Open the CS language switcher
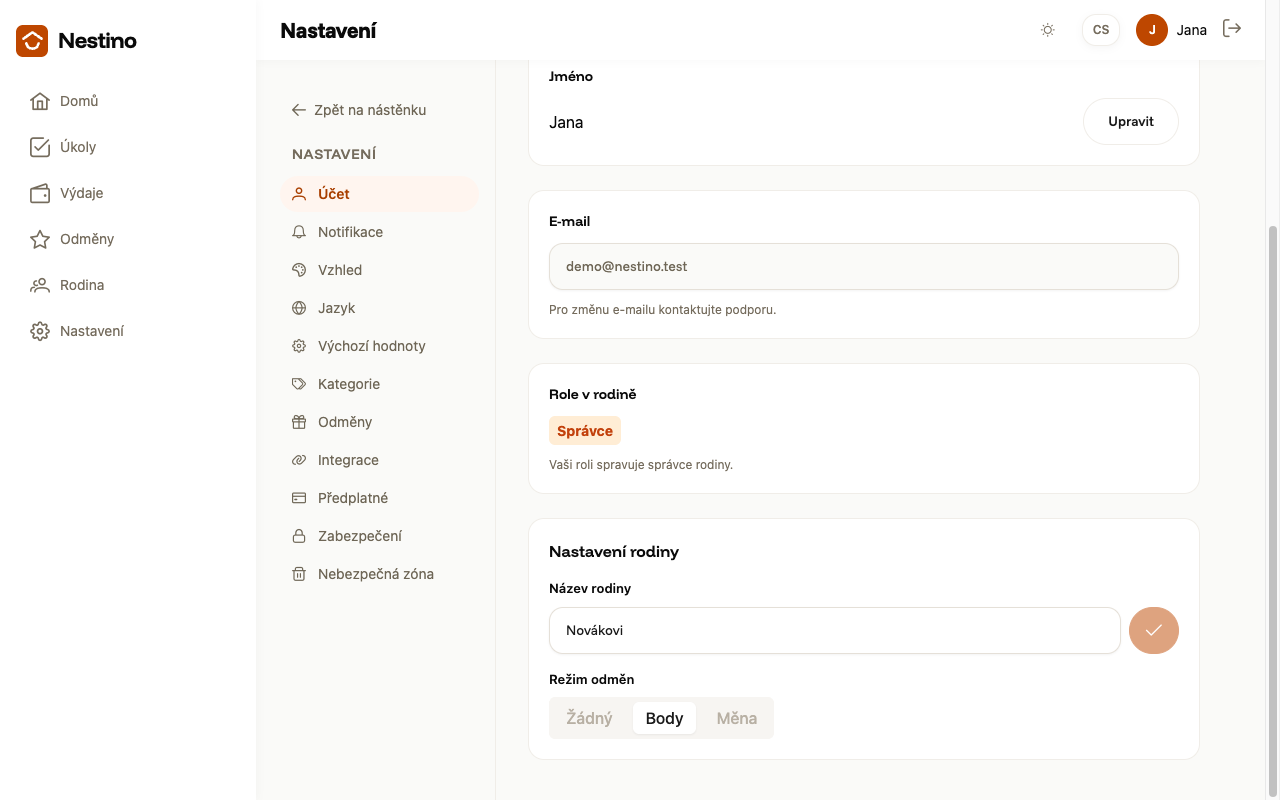The width and height of the screenshot is (1280, 800). (1101, 30)
